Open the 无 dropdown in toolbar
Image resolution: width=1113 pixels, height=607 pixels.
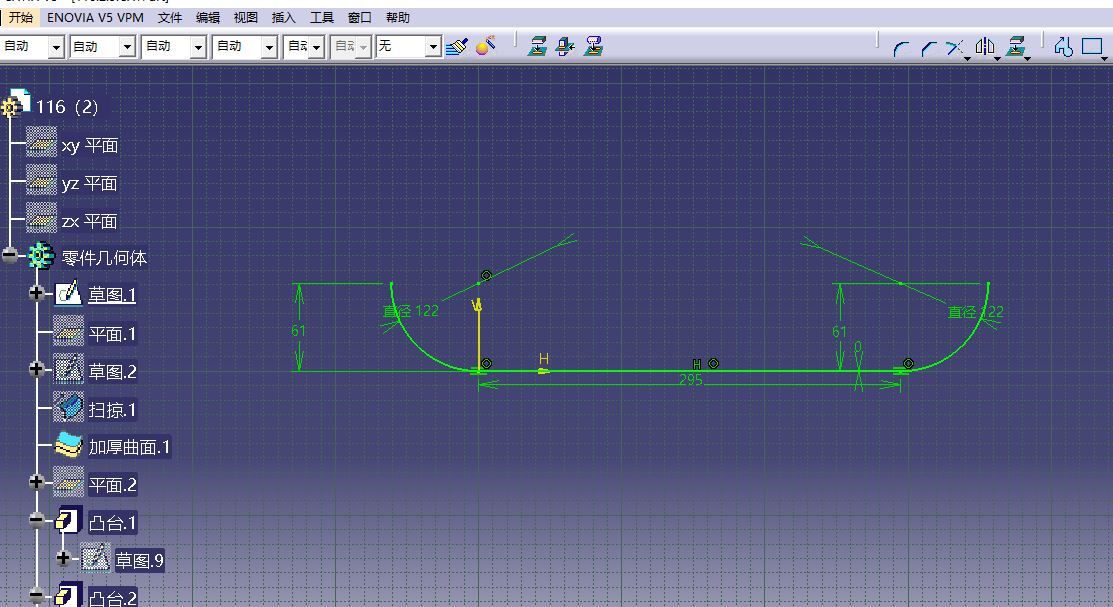(x=433, y=47)
